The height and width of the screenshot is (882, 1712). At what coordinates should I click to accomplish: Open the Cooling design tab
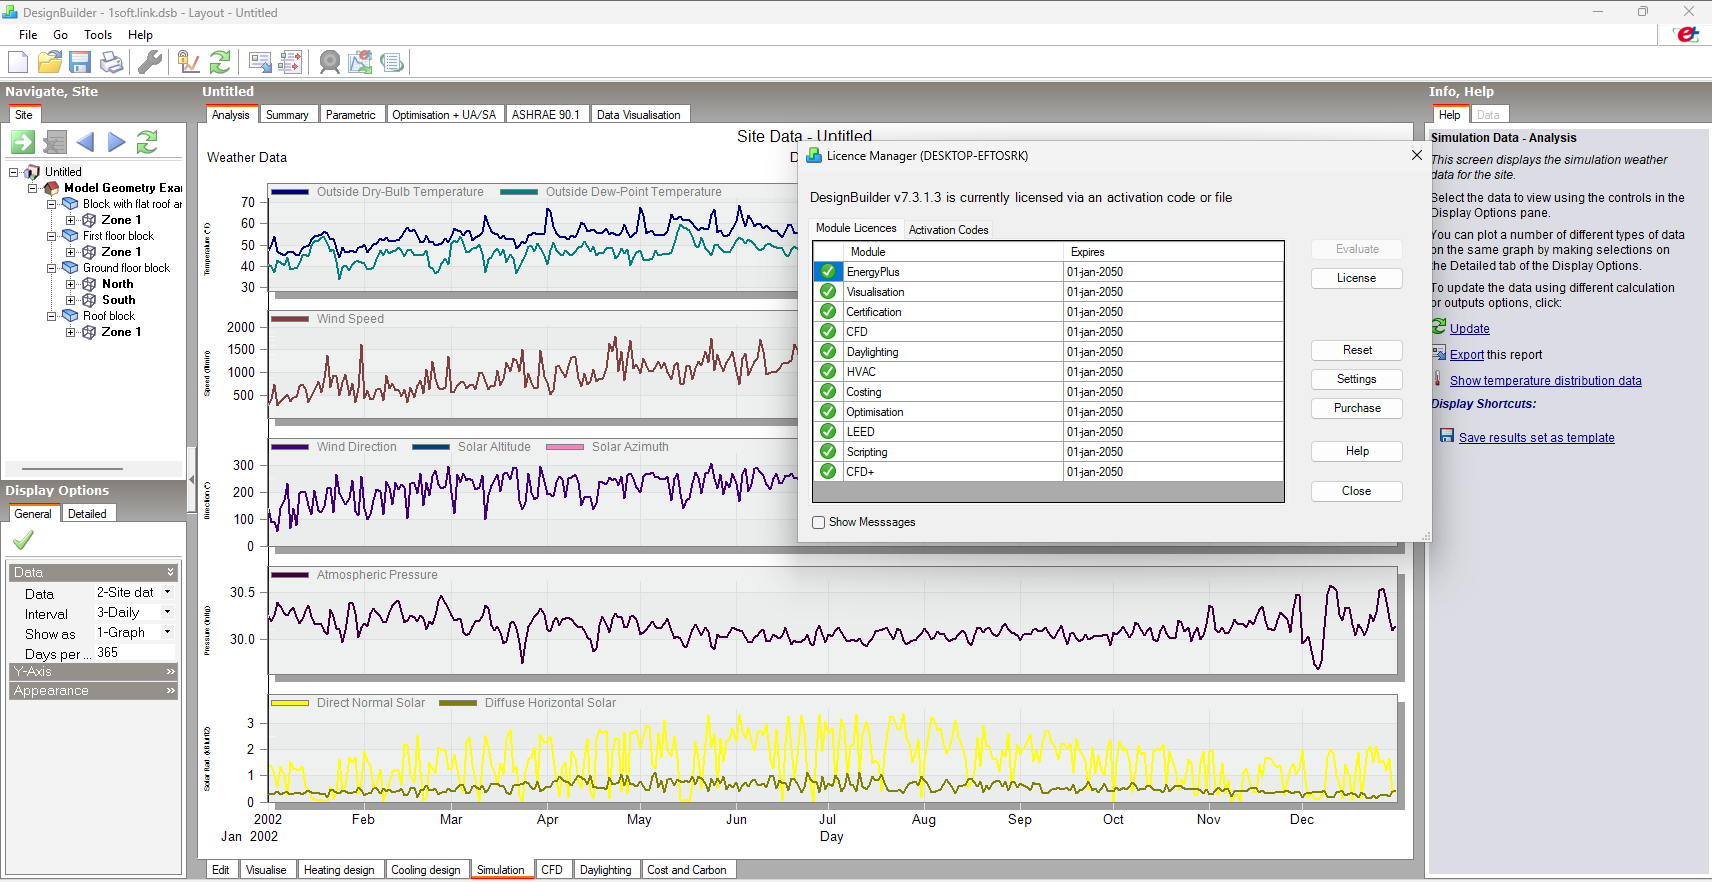(426, 870)
